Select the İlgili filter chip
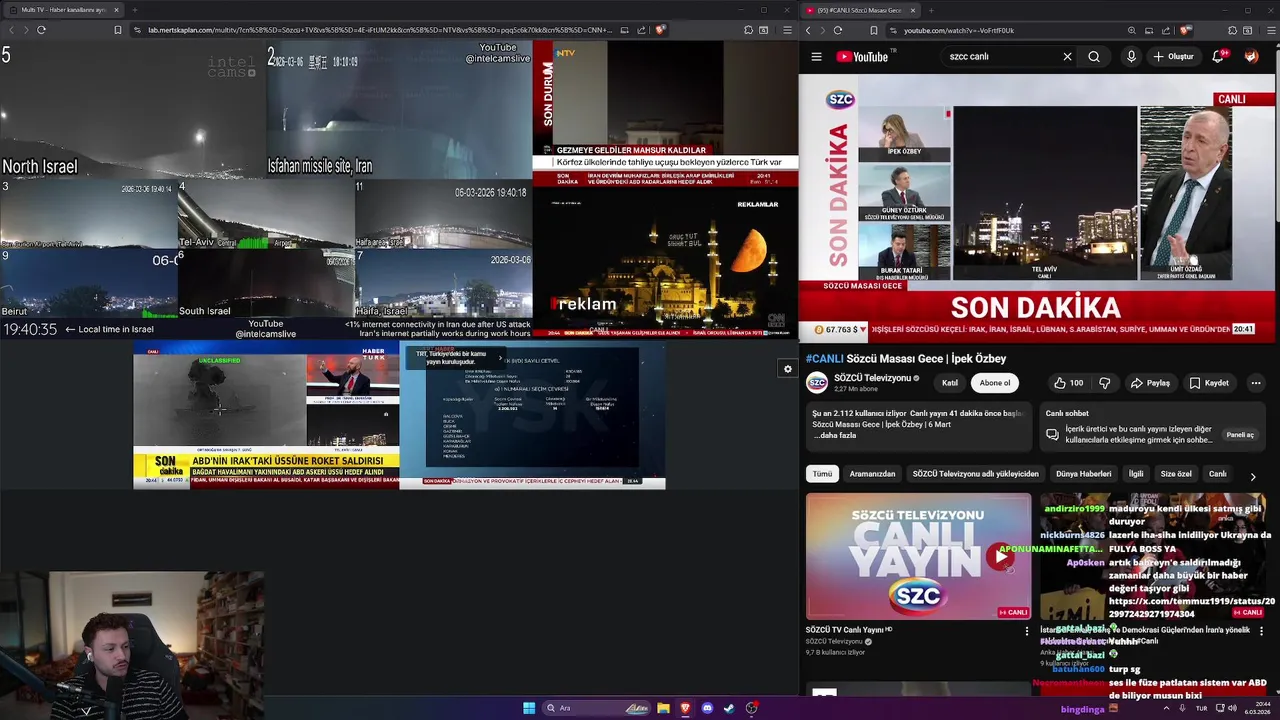Viewport: 1280px width, 720px height. point(1136,474)
